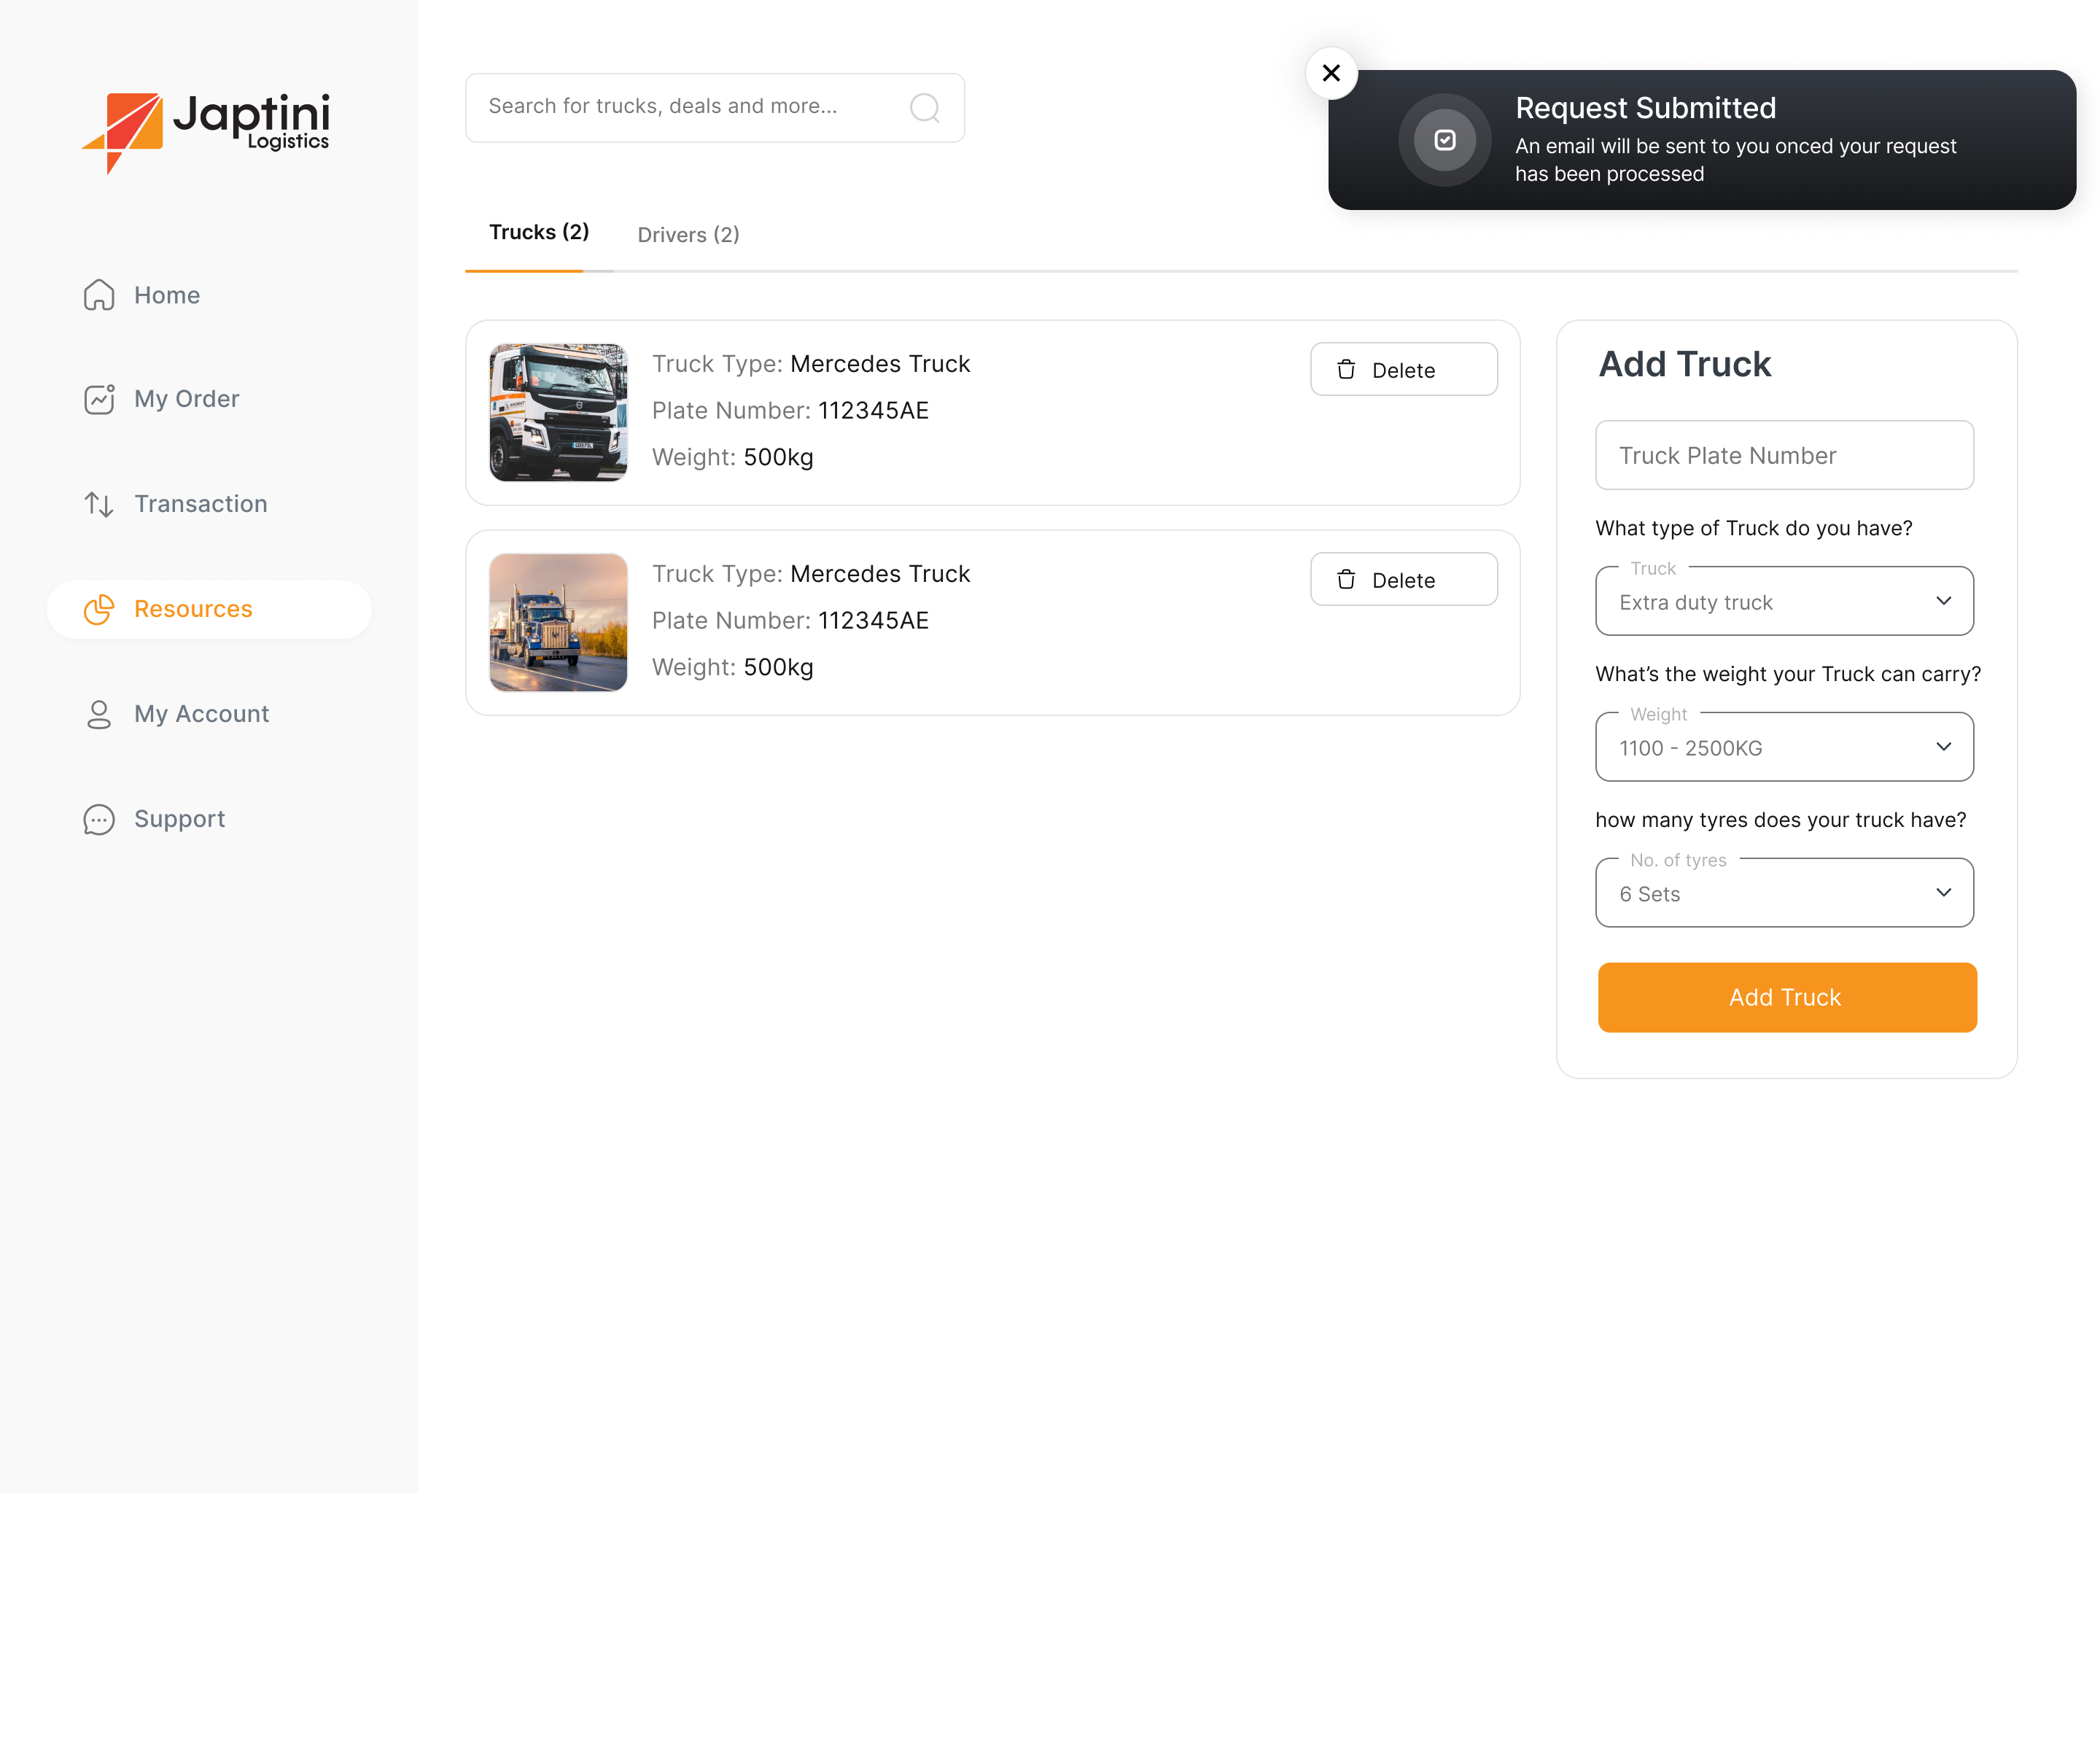Click the checkmark icon in the notification
The height and width of the screenshot is (1756, 2100).
(x=1445, y=140)
